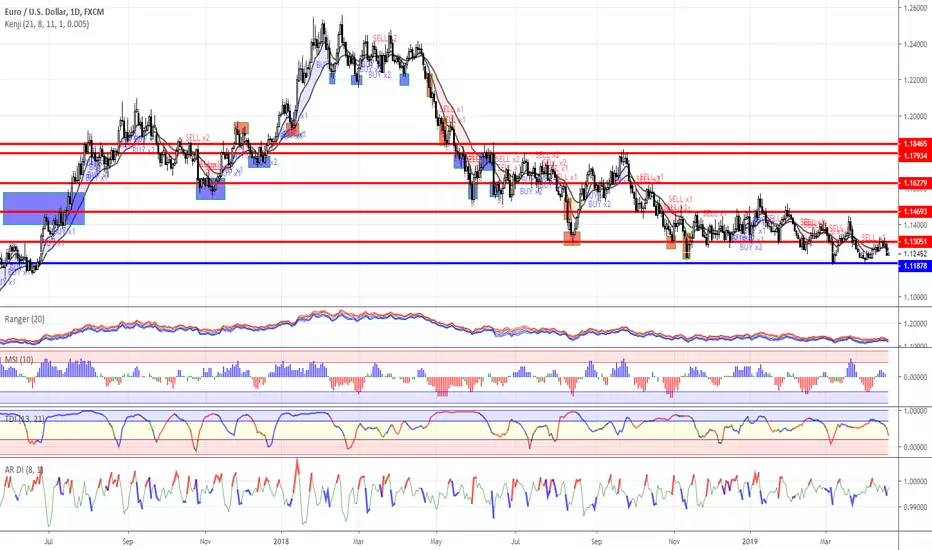Click the 1.14693 red price label

pos(915,212)
